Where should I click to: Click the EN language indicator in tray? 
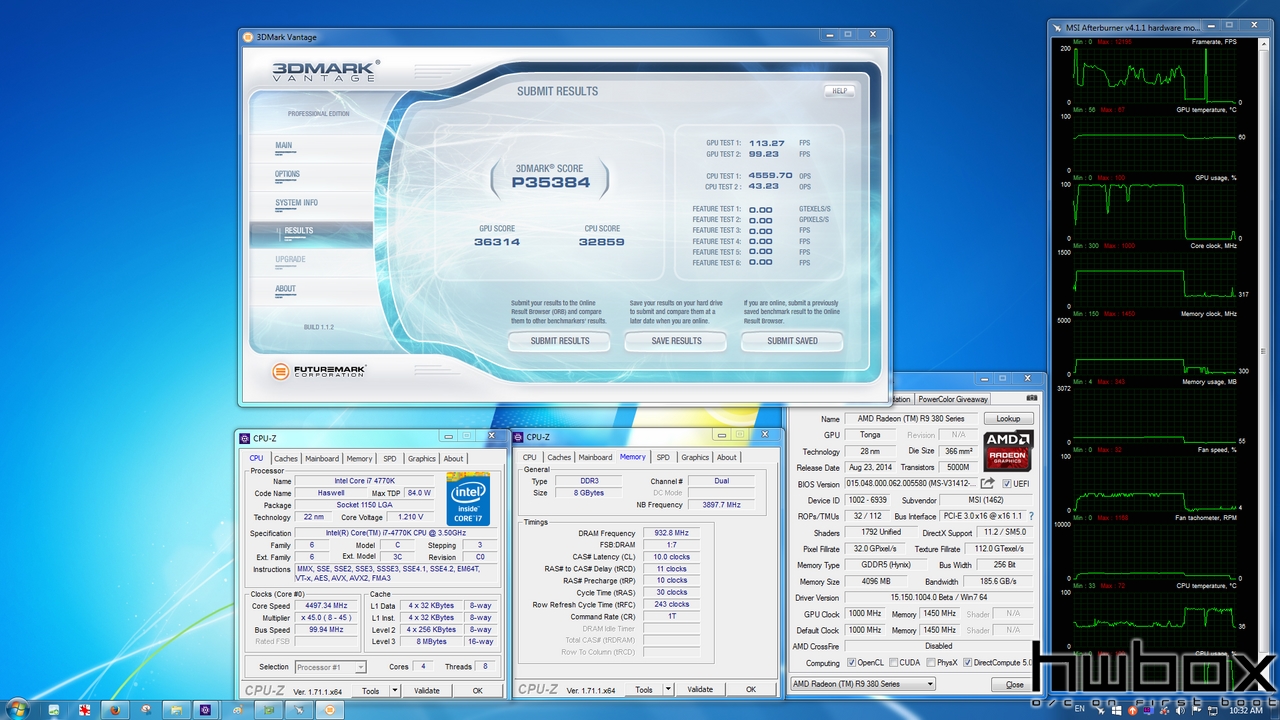(x=1079, y=709)
